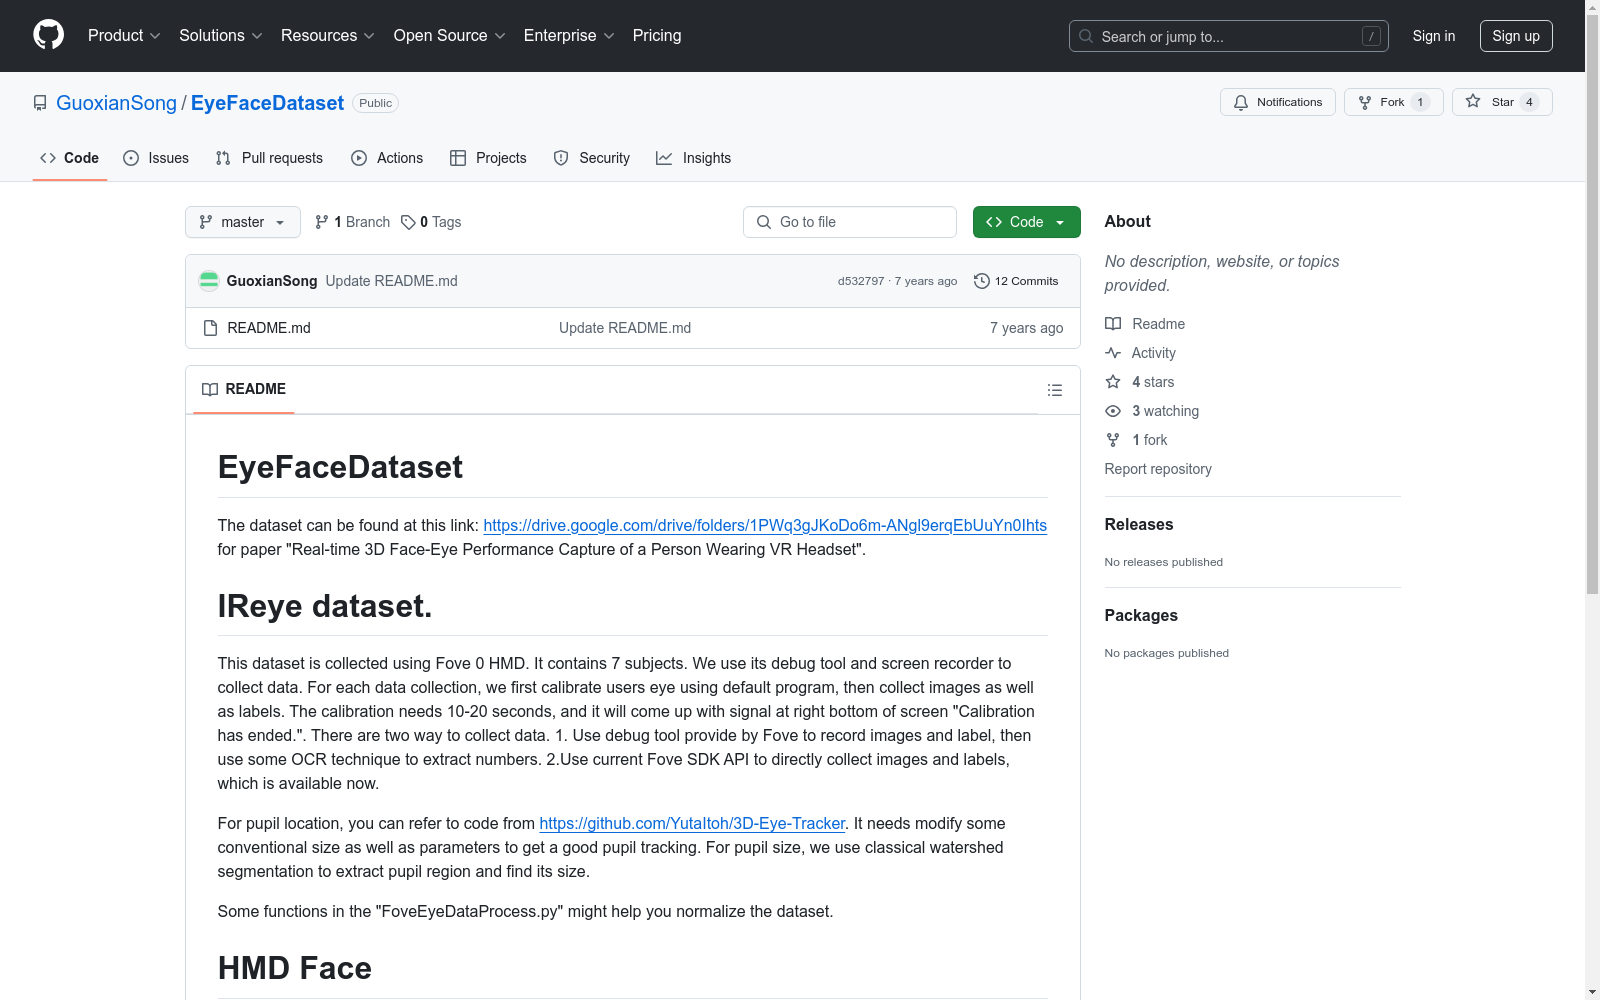Click the Sign up button

(1516, 36)
